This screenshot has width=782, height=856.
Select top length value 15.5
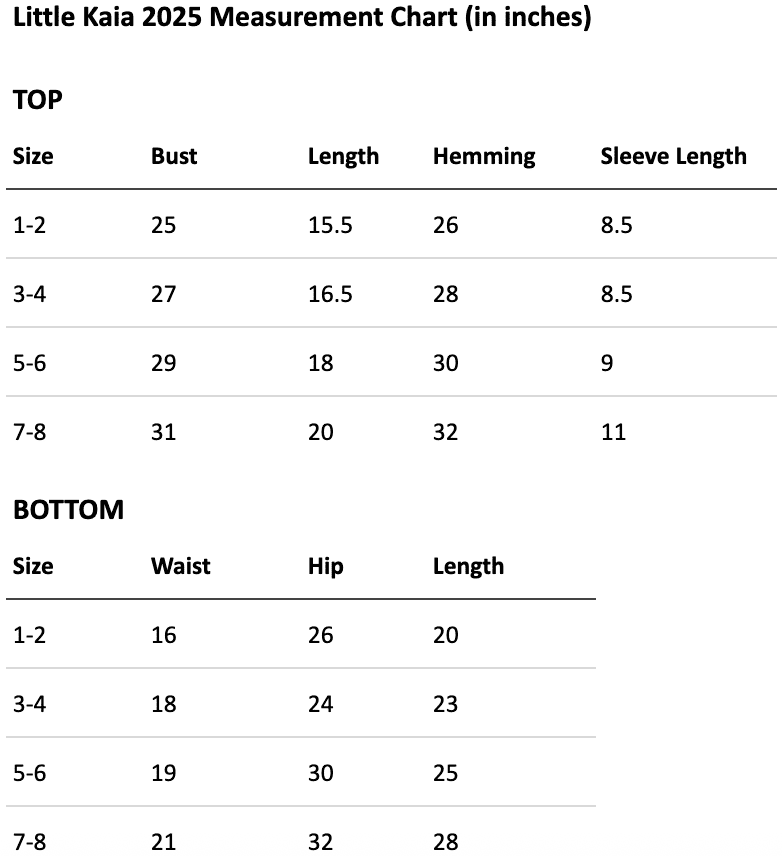pos(330,225)
